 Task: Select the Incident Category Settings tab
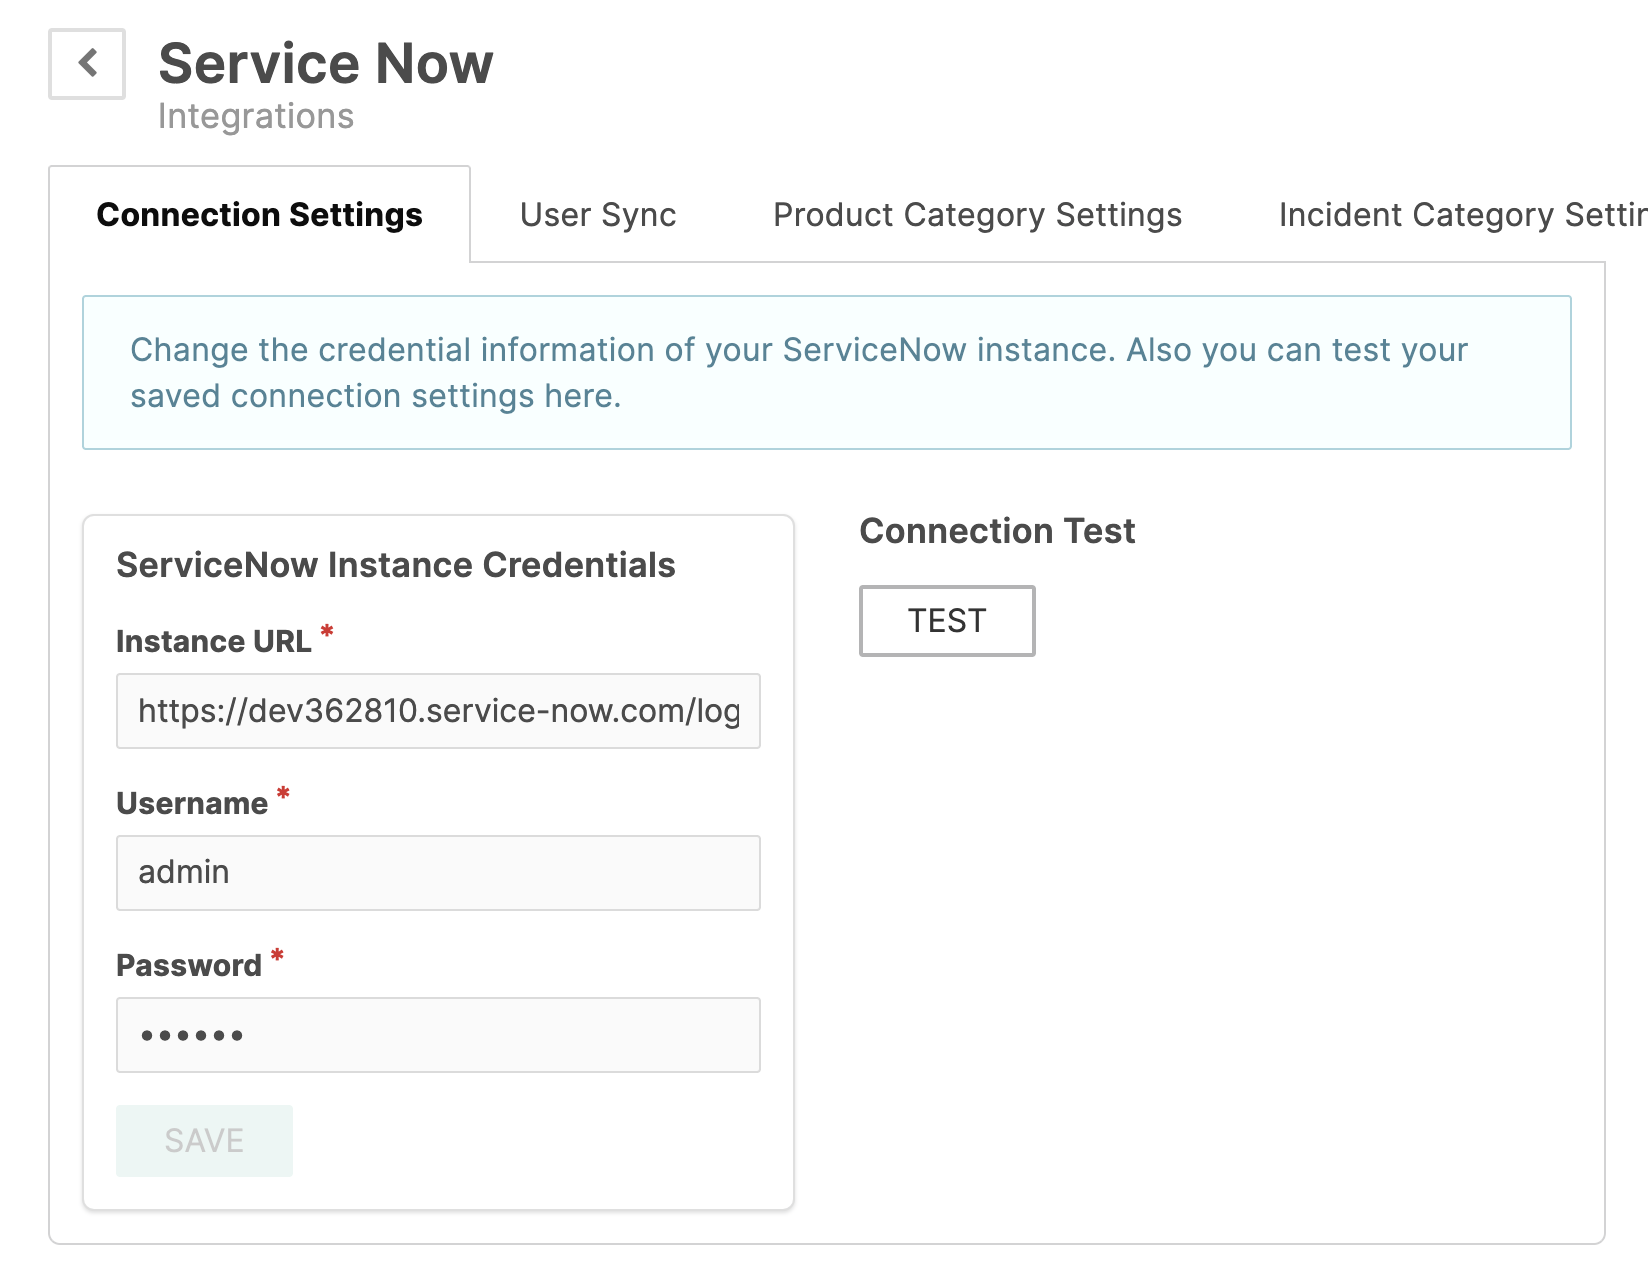[x=1462, y=214]
